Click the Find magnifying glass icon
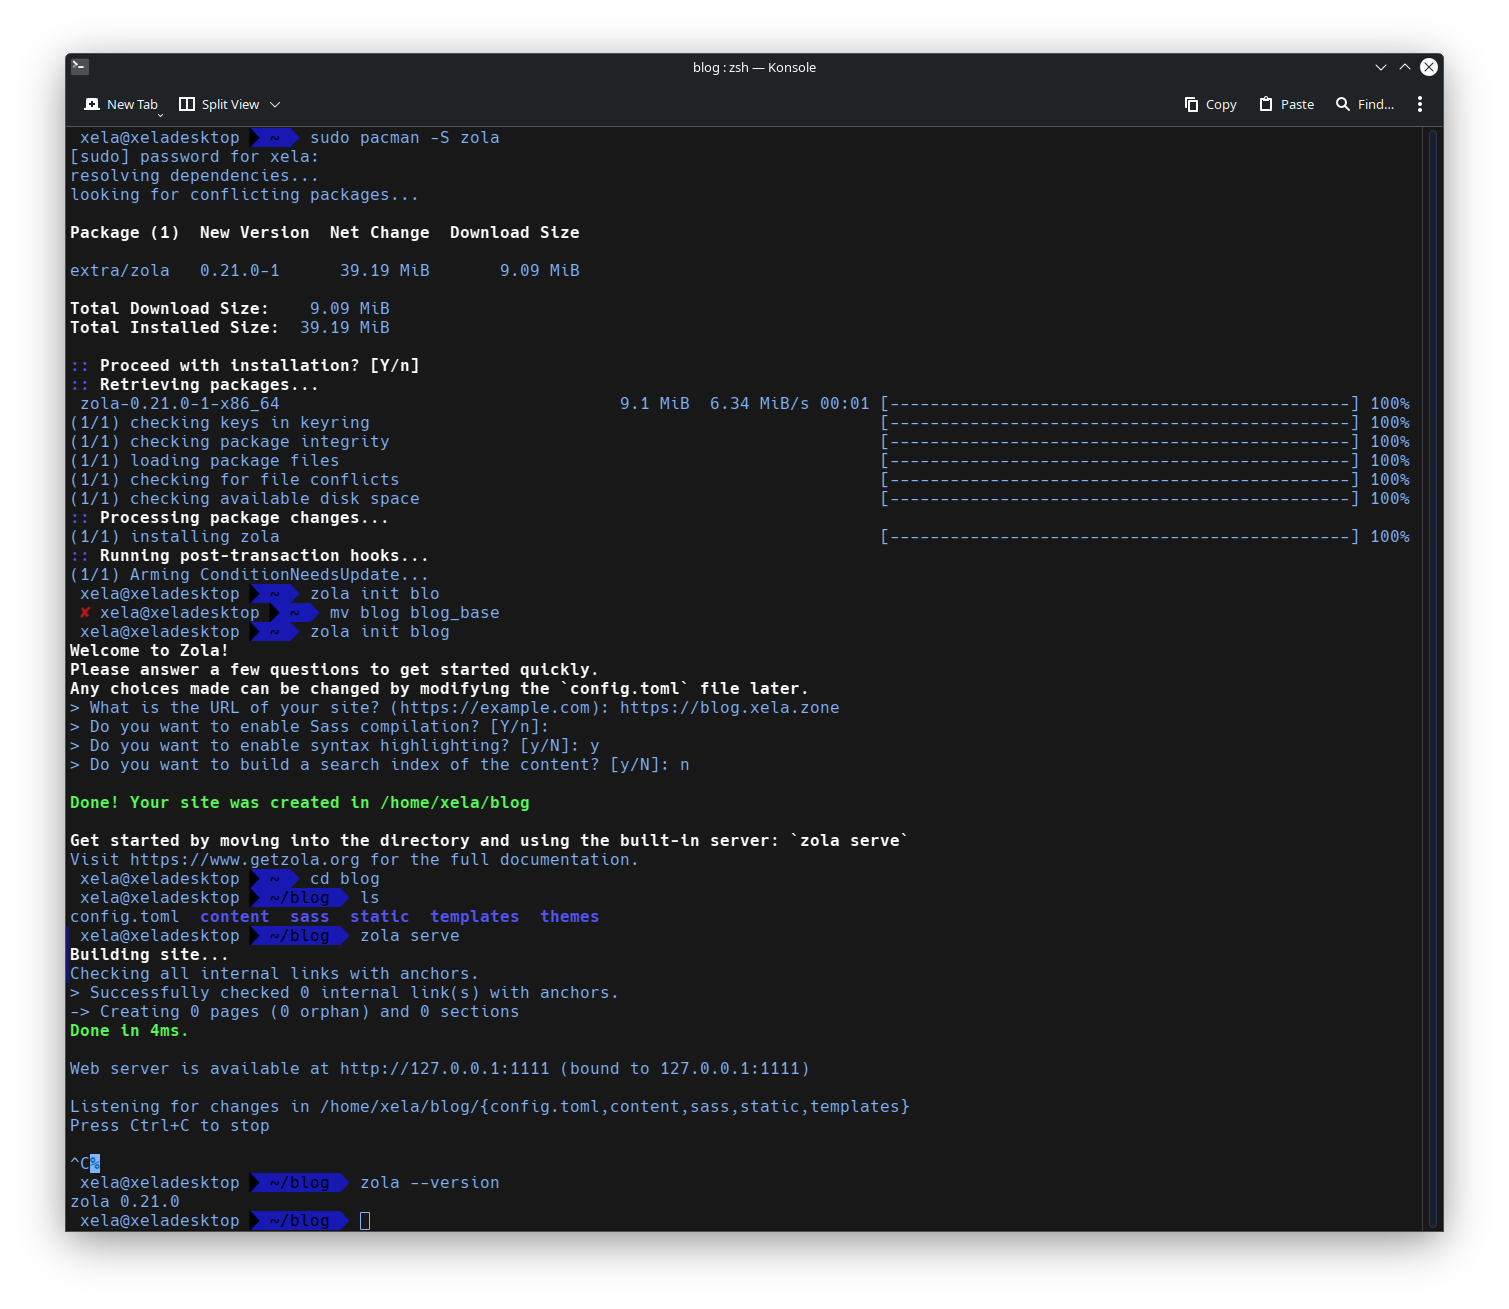Image resolution: width=1509 pixels, height=1309 pixels. pyautogui.click(x=1343, y=103)
